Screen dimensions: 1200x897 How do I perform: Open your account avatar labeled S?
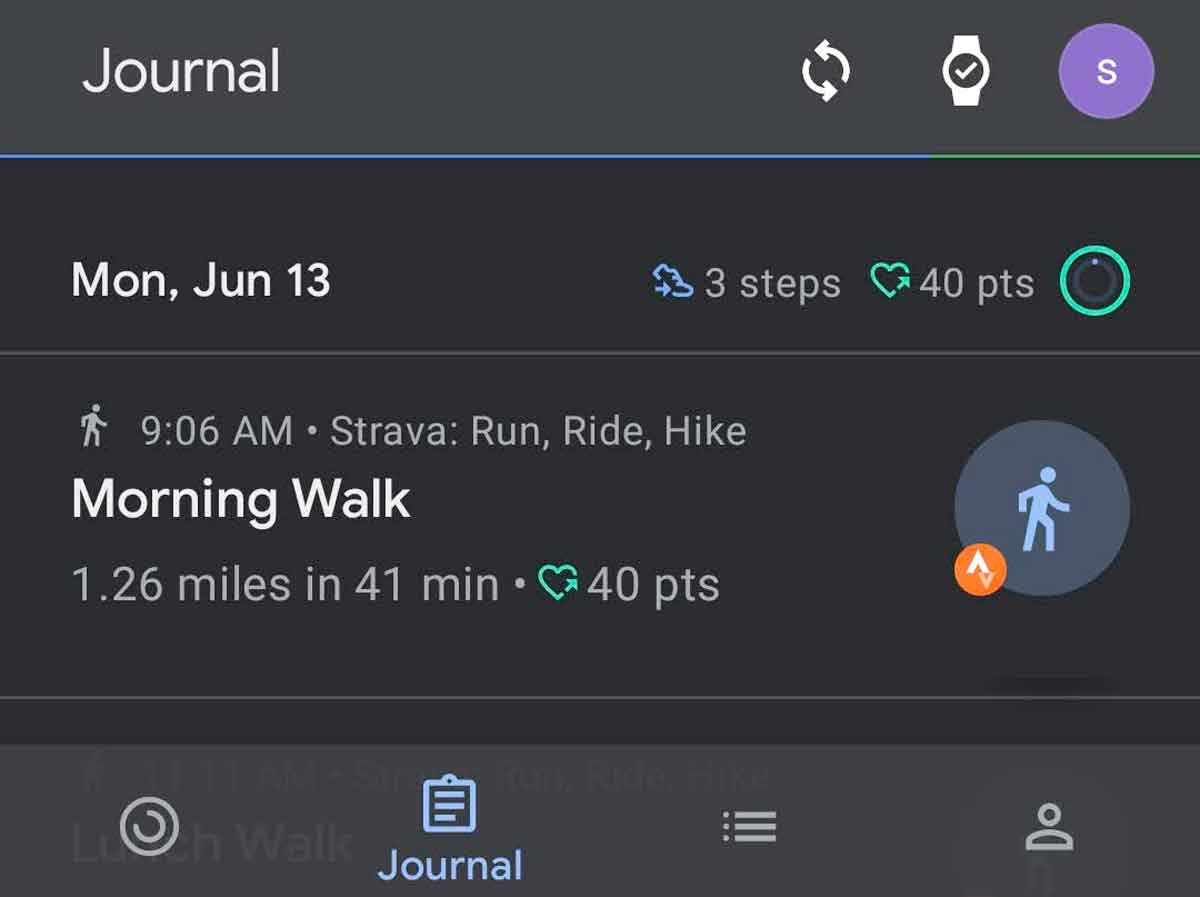[1106, 69]
